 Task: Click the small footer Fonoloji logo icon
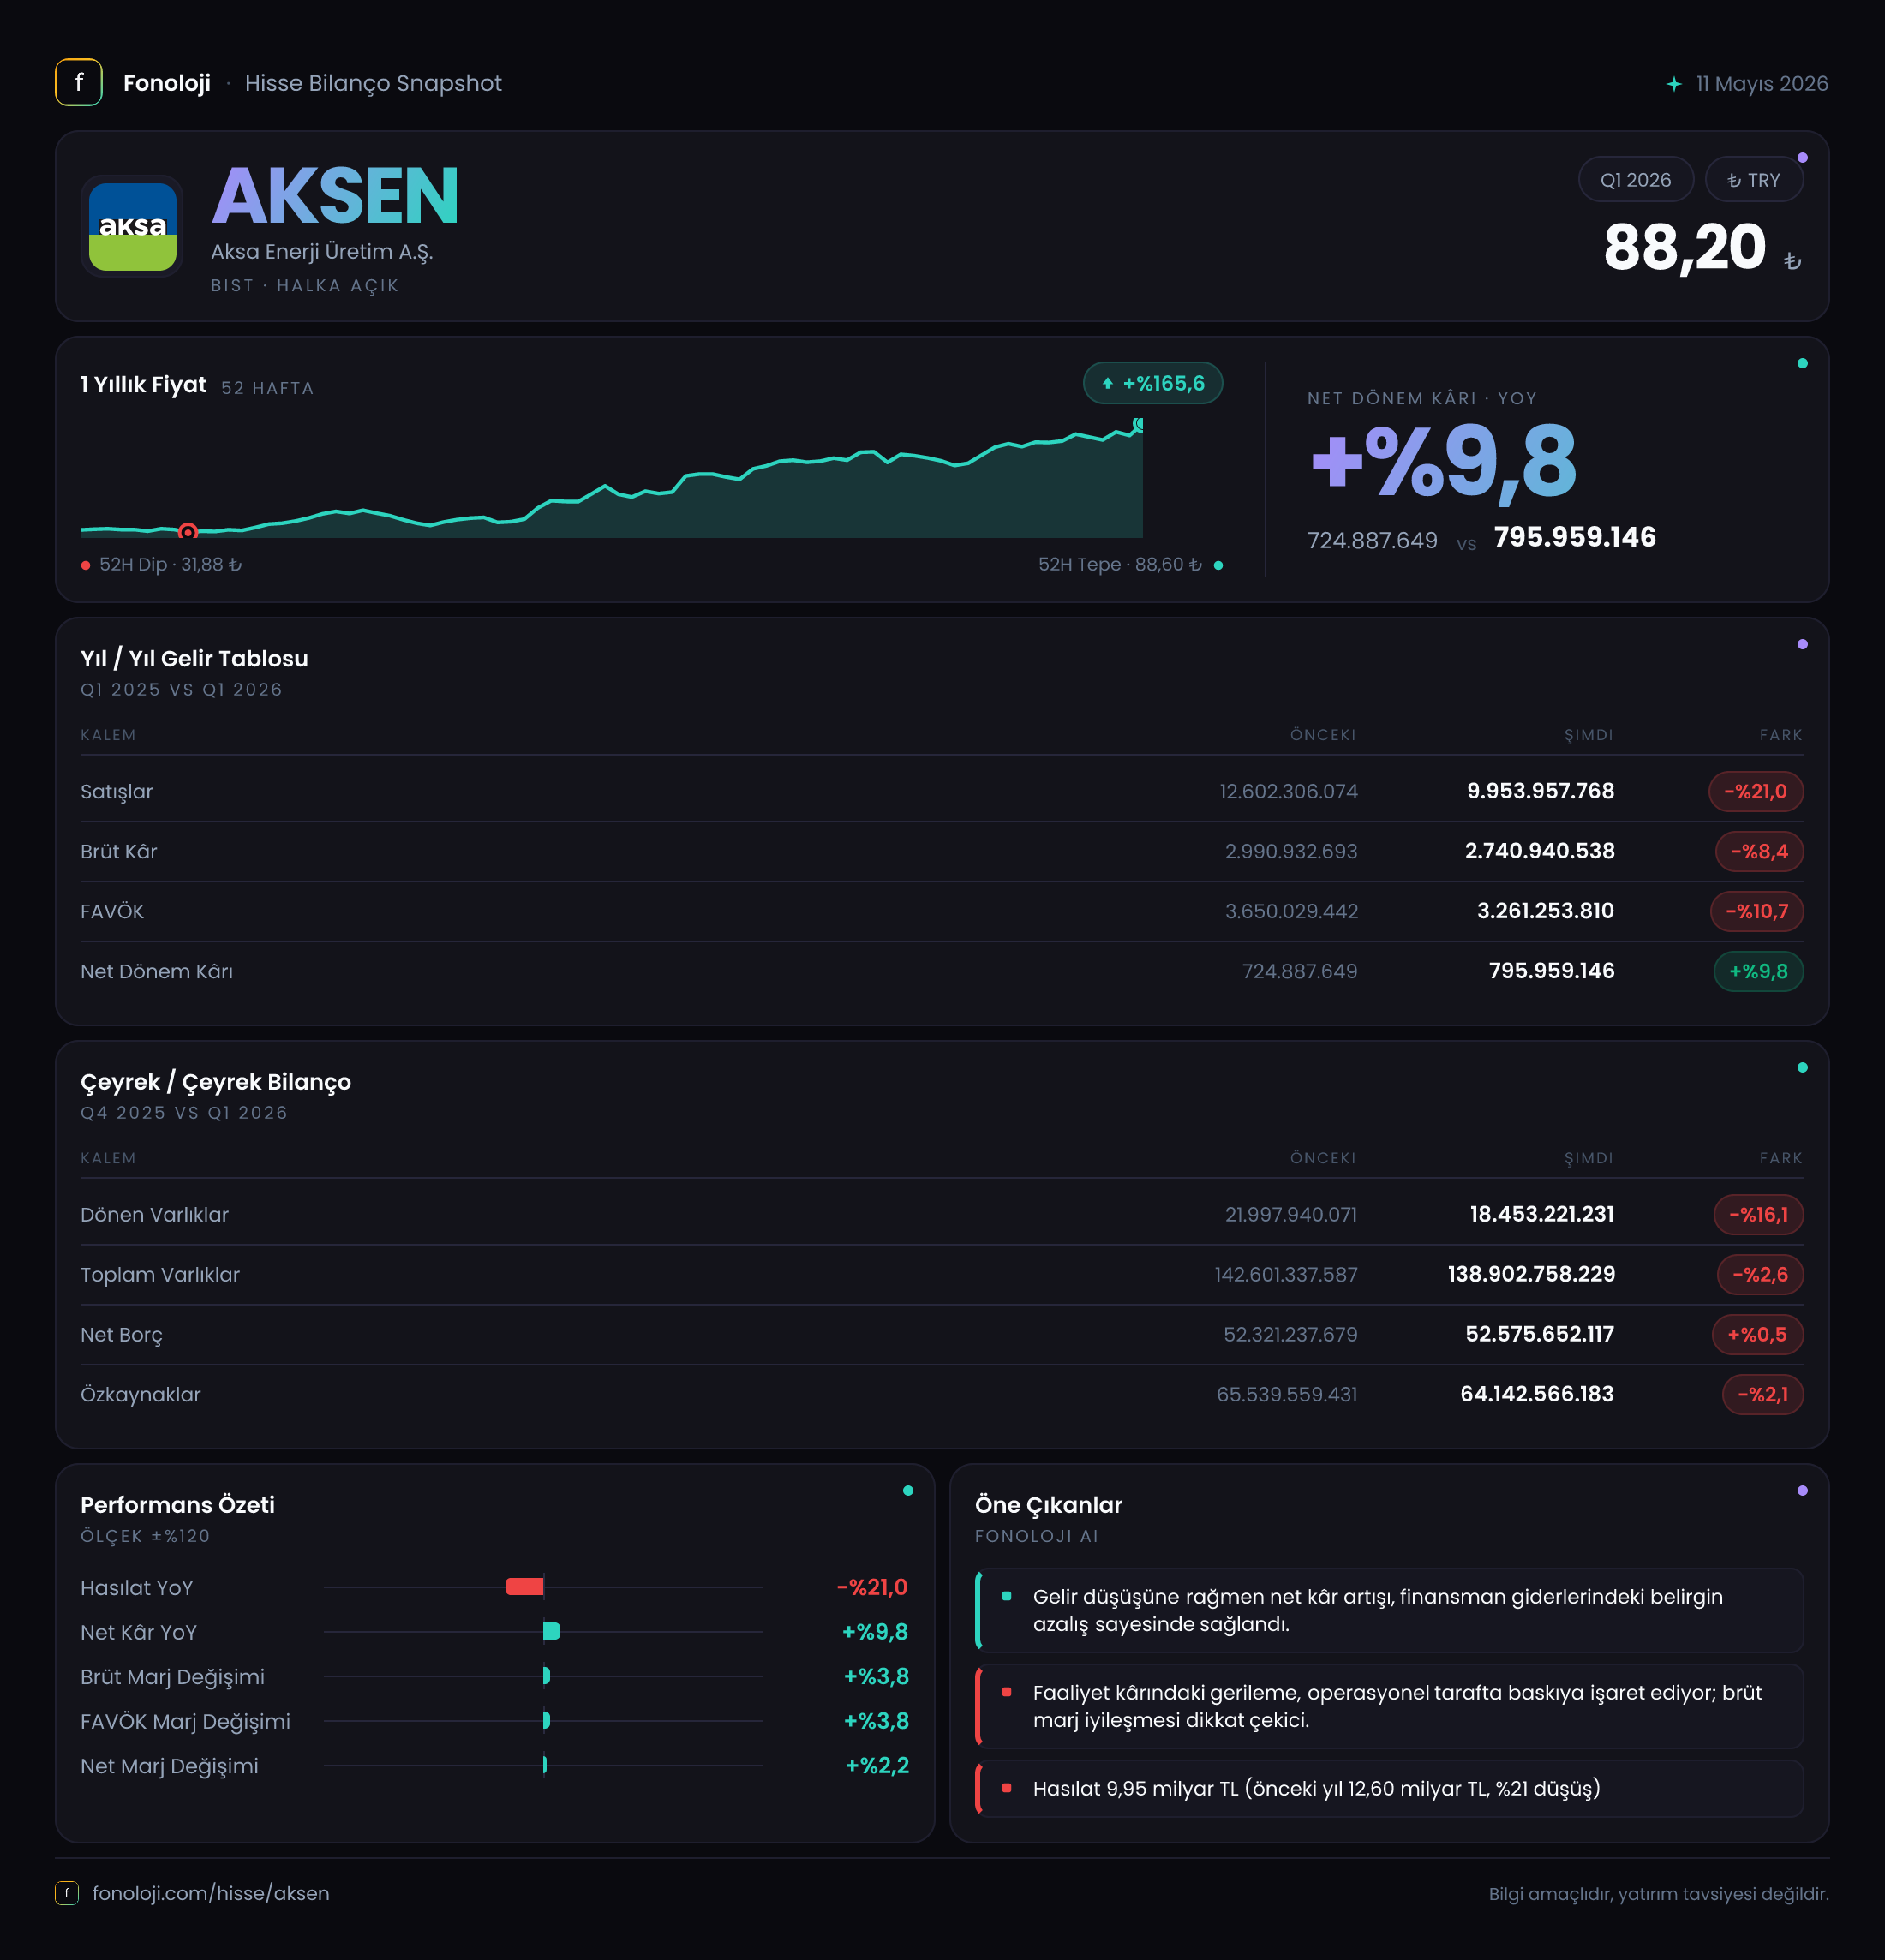[66, 1893]
